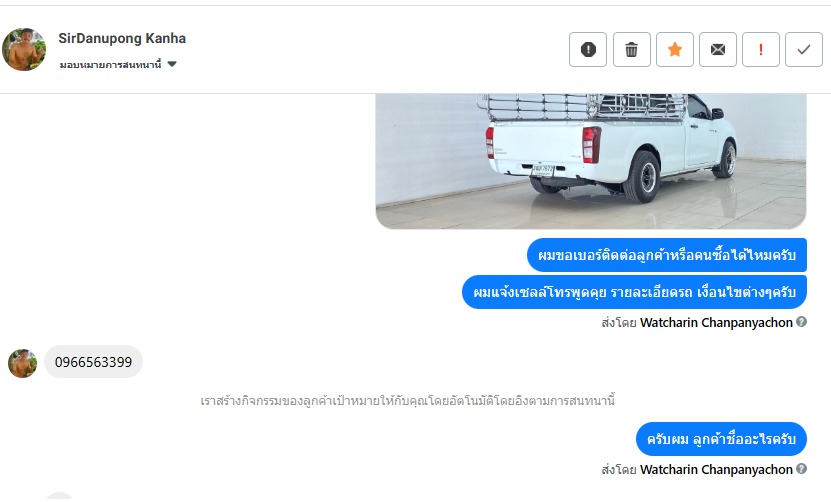
Task: Click help icon after last Watcharin Chanpanyachon
Action: coord(801,469)
